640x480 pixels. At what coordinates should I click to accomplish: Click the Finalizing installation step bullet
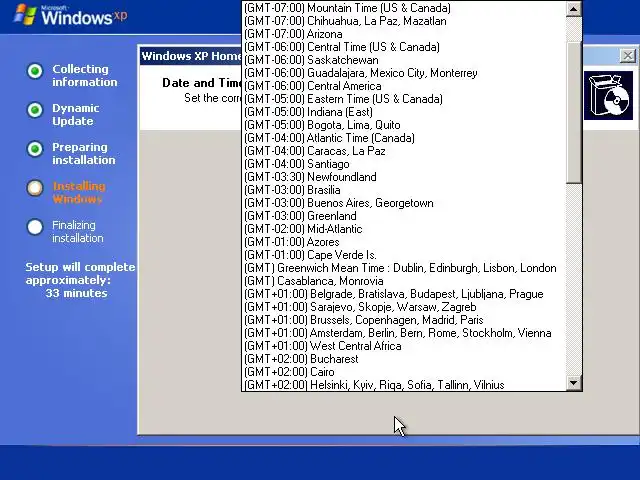(x=35, y=227)
